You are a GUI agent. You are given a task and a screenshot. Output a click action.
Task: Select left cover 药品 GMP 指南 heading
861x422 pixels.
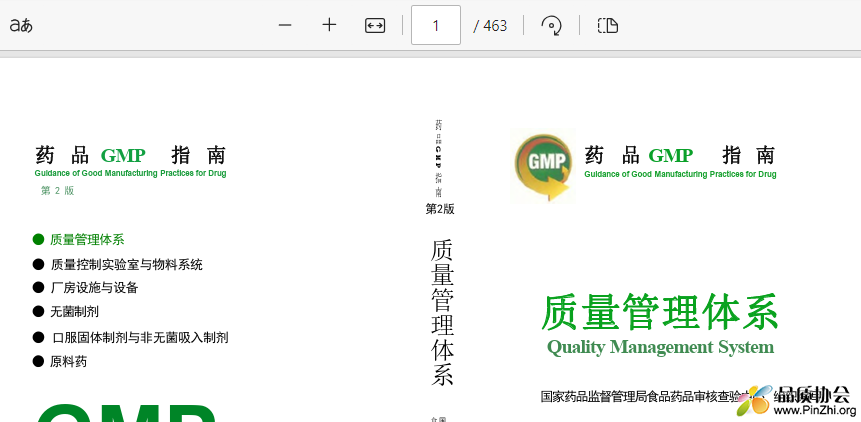coord(131,156)
